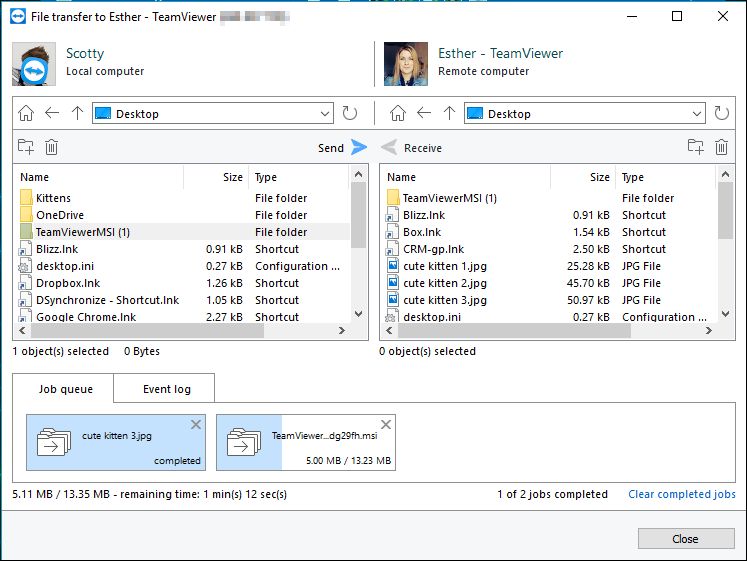The image size is (747, 561).
Task: Delete selected item on local computer
Action: 51,147
